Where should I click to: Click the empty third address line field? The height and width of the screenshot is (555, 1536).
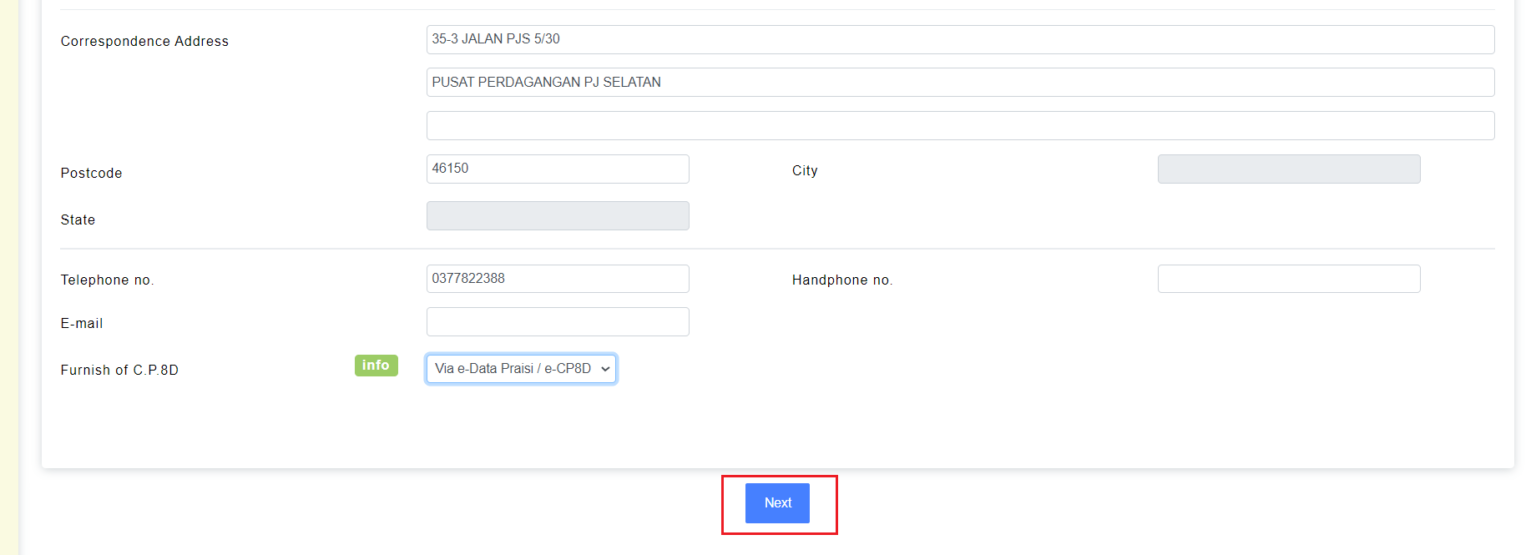960,126
